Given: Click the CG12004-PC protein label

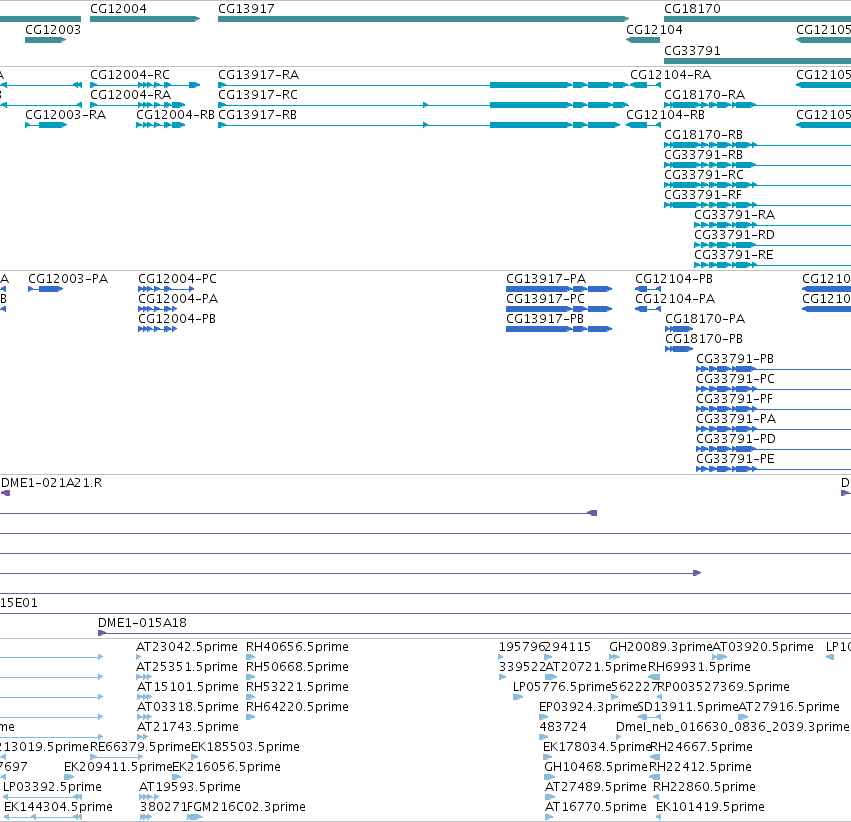Looking at the screenshot, I should point(177,278).
